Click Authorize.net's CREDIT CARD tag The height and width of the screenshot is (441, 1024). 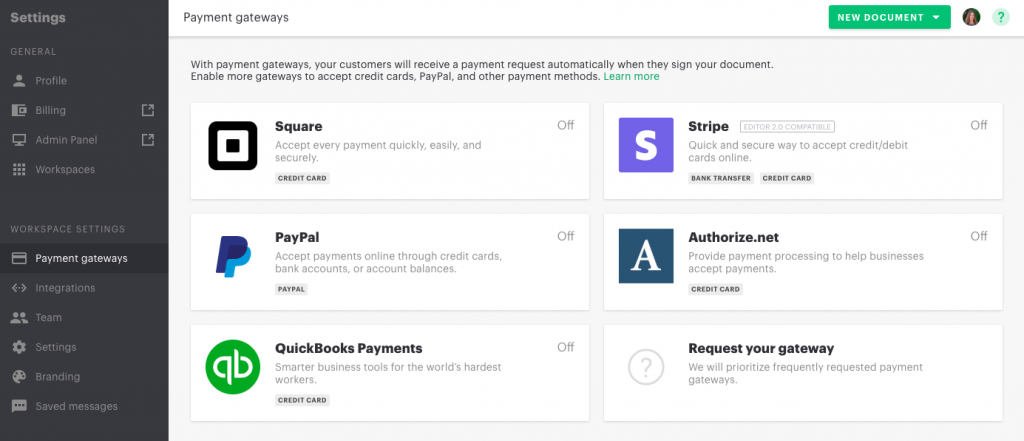(715, 289)
